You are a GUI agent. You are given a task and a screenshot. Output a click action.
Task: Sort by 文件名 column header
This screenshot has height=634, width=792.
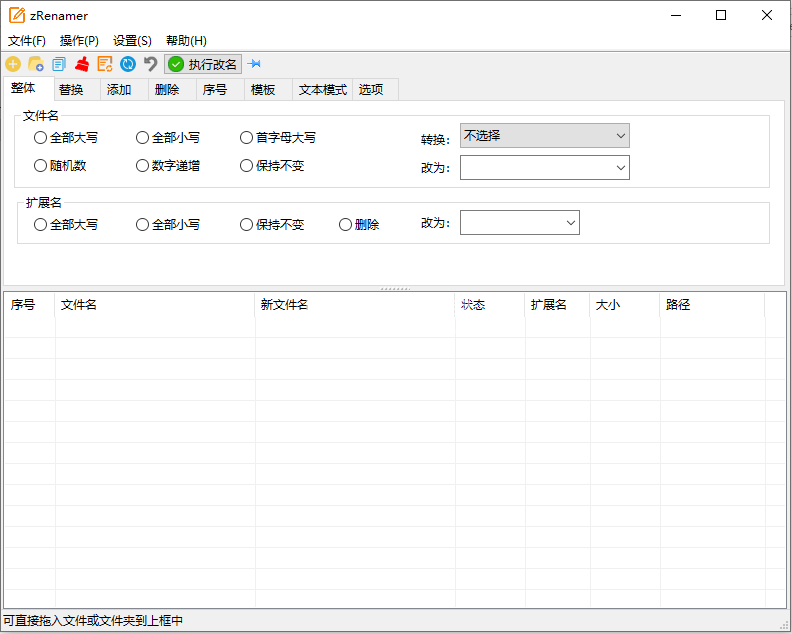155,305
